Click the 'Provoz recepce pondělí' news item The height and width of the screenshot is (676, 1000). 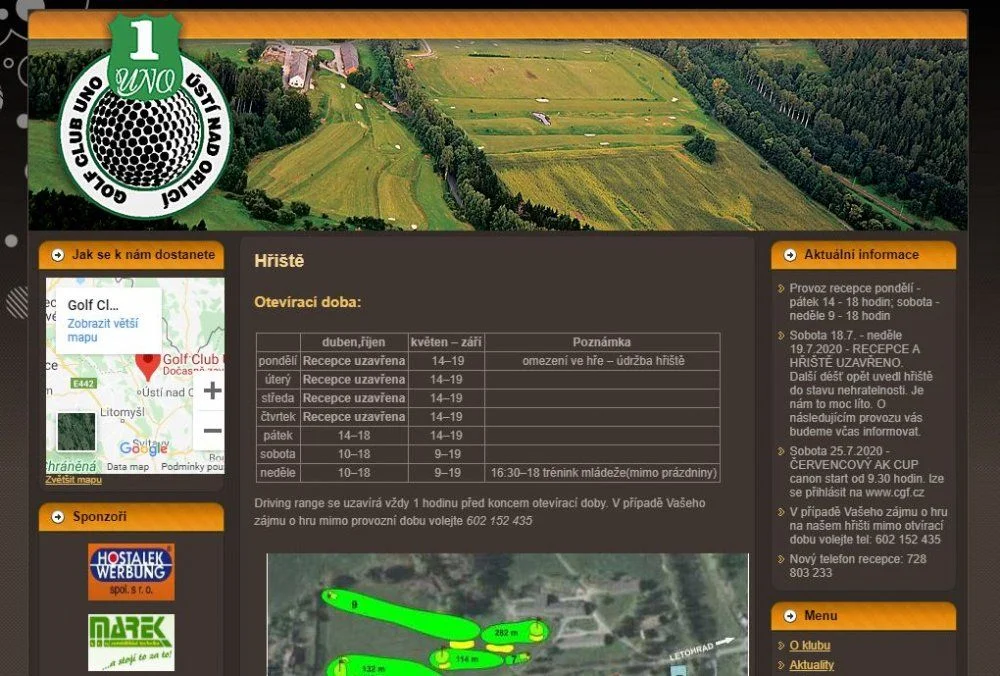(x=864, y=302)
